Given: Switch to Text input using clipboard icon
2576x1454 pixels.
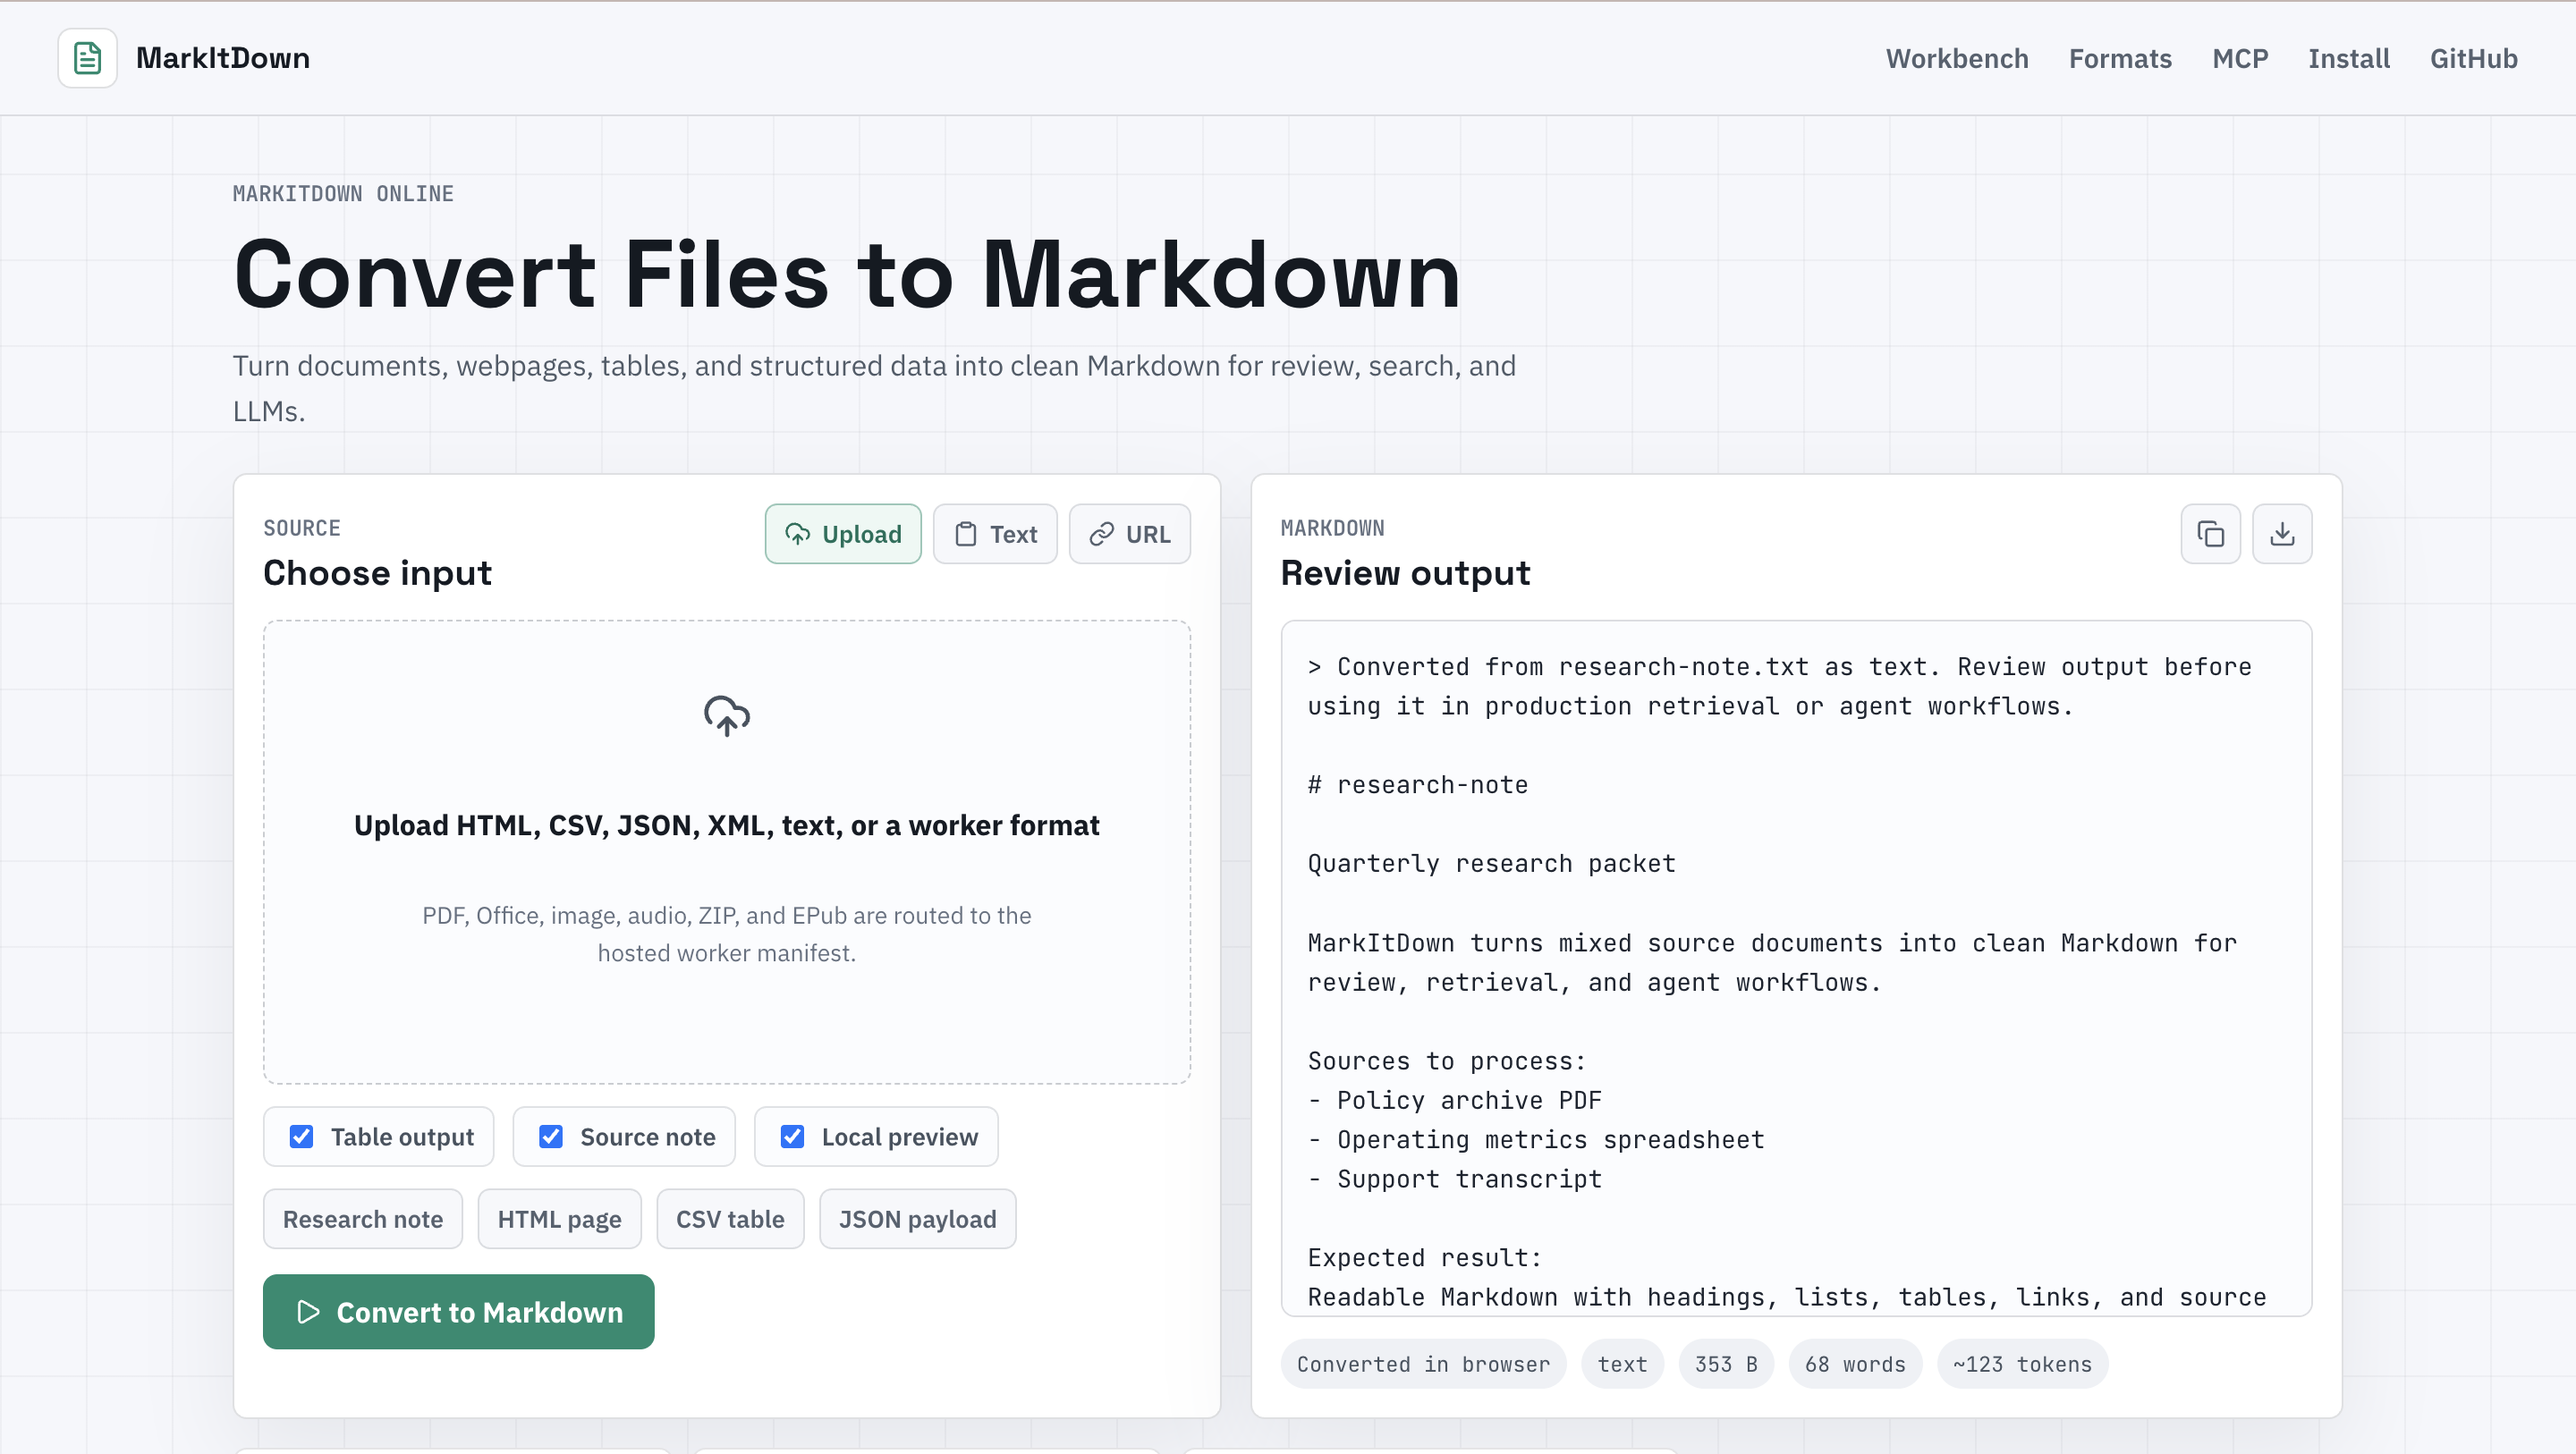Looking at the screenshot, I should click(x=966, y=534).
